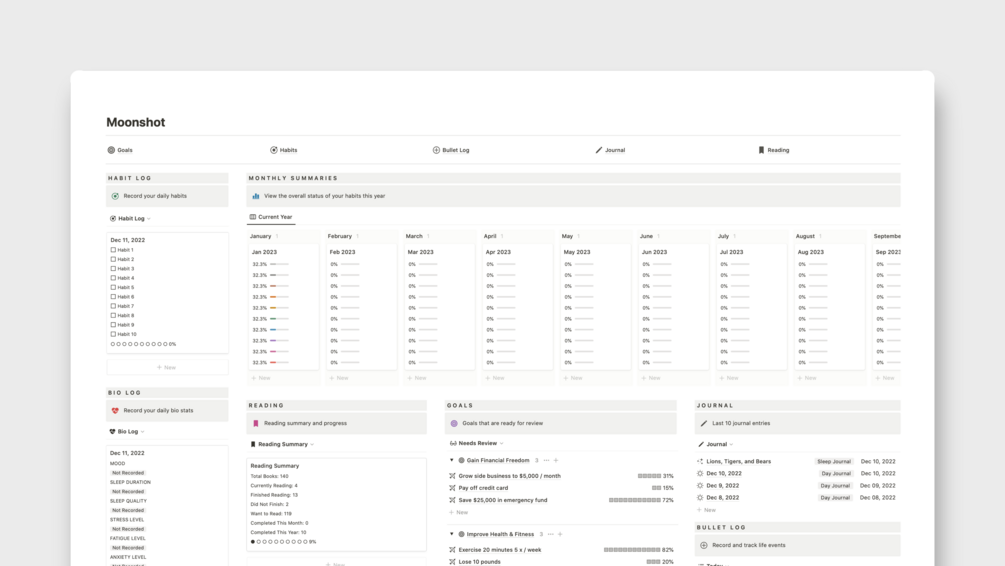Click the Current Year table icon
The width and height of the screenshot is (1005, 566).
253,217
